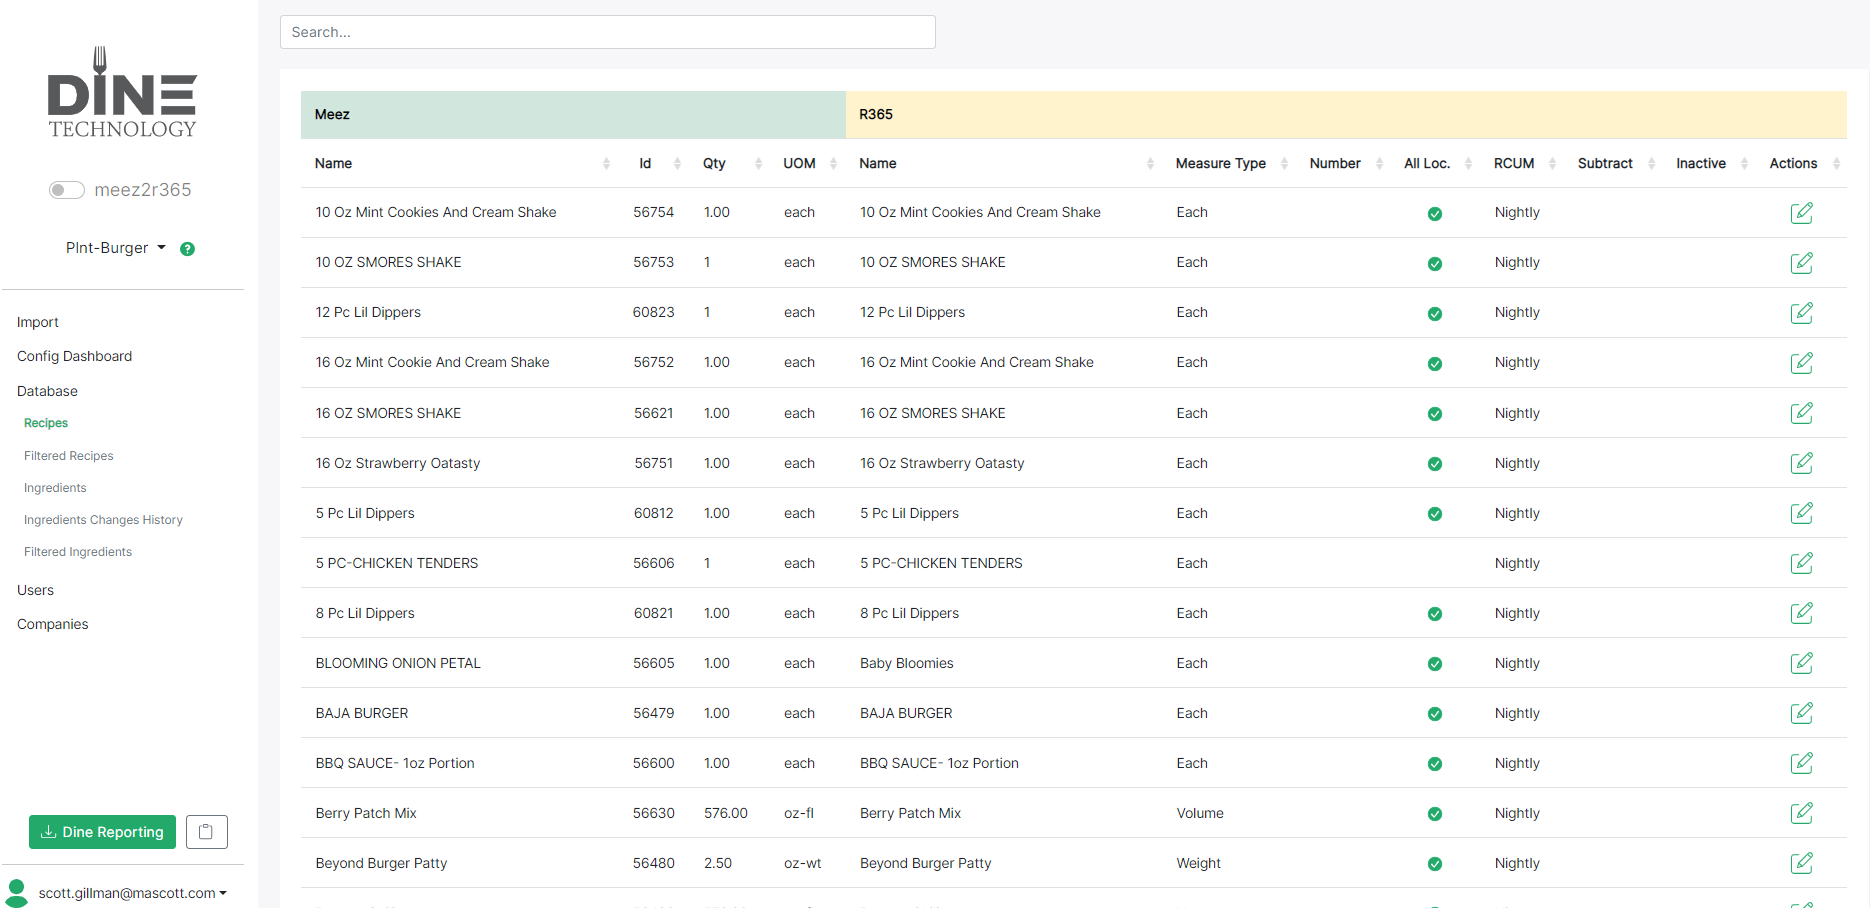1870x908 pixels.
Task: Select the Baby Bloomies R365 name cell
Action: (906, 663)
